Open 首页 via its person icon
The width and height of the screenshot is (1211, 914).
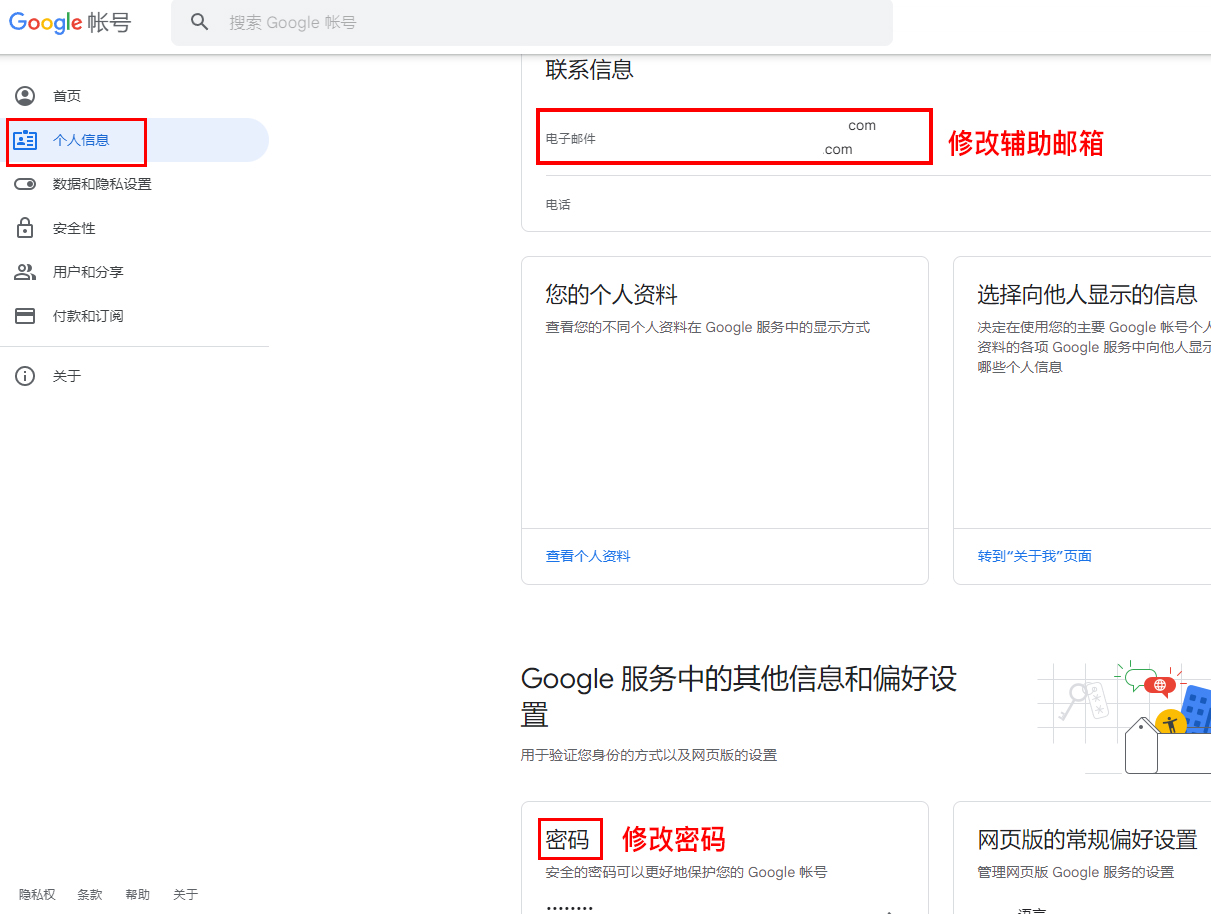click(25, 96)
